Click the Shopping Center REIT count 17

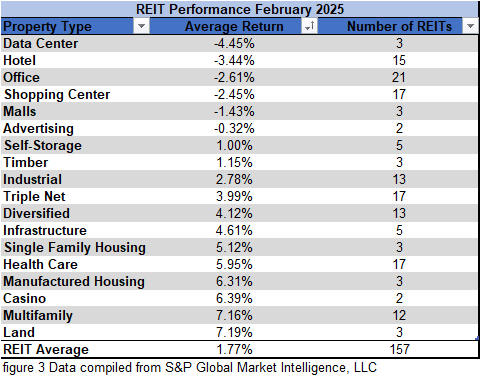399,94
